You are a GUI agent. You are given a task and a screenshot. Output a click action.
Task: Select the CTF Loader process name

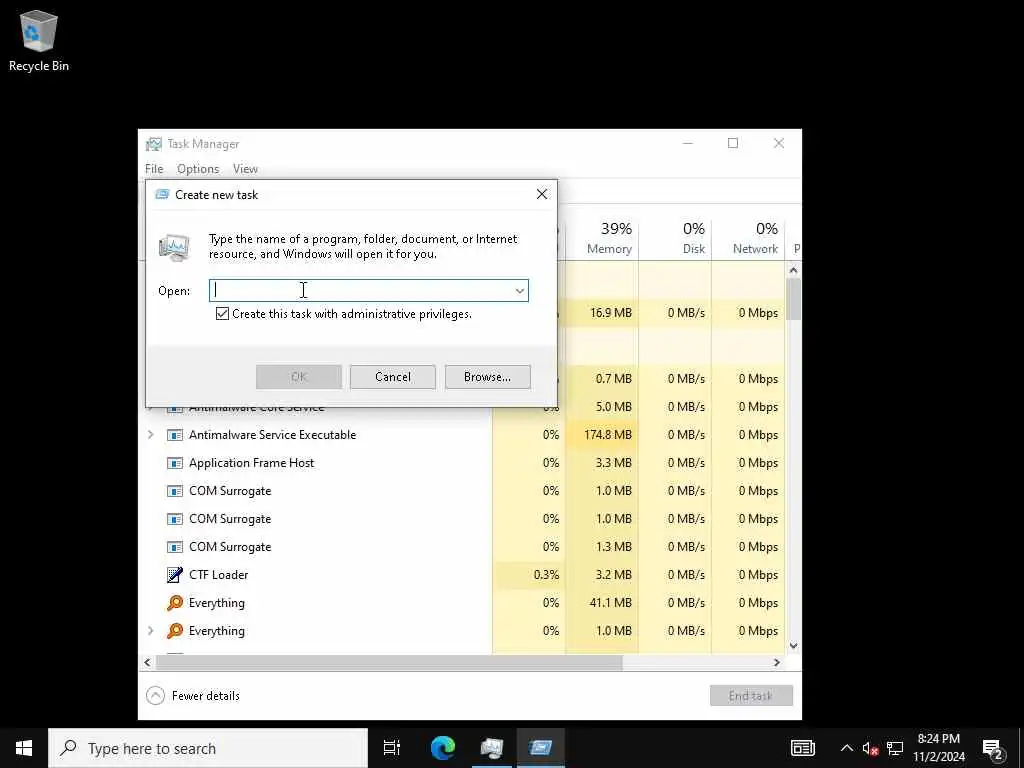tap(218, 575)
